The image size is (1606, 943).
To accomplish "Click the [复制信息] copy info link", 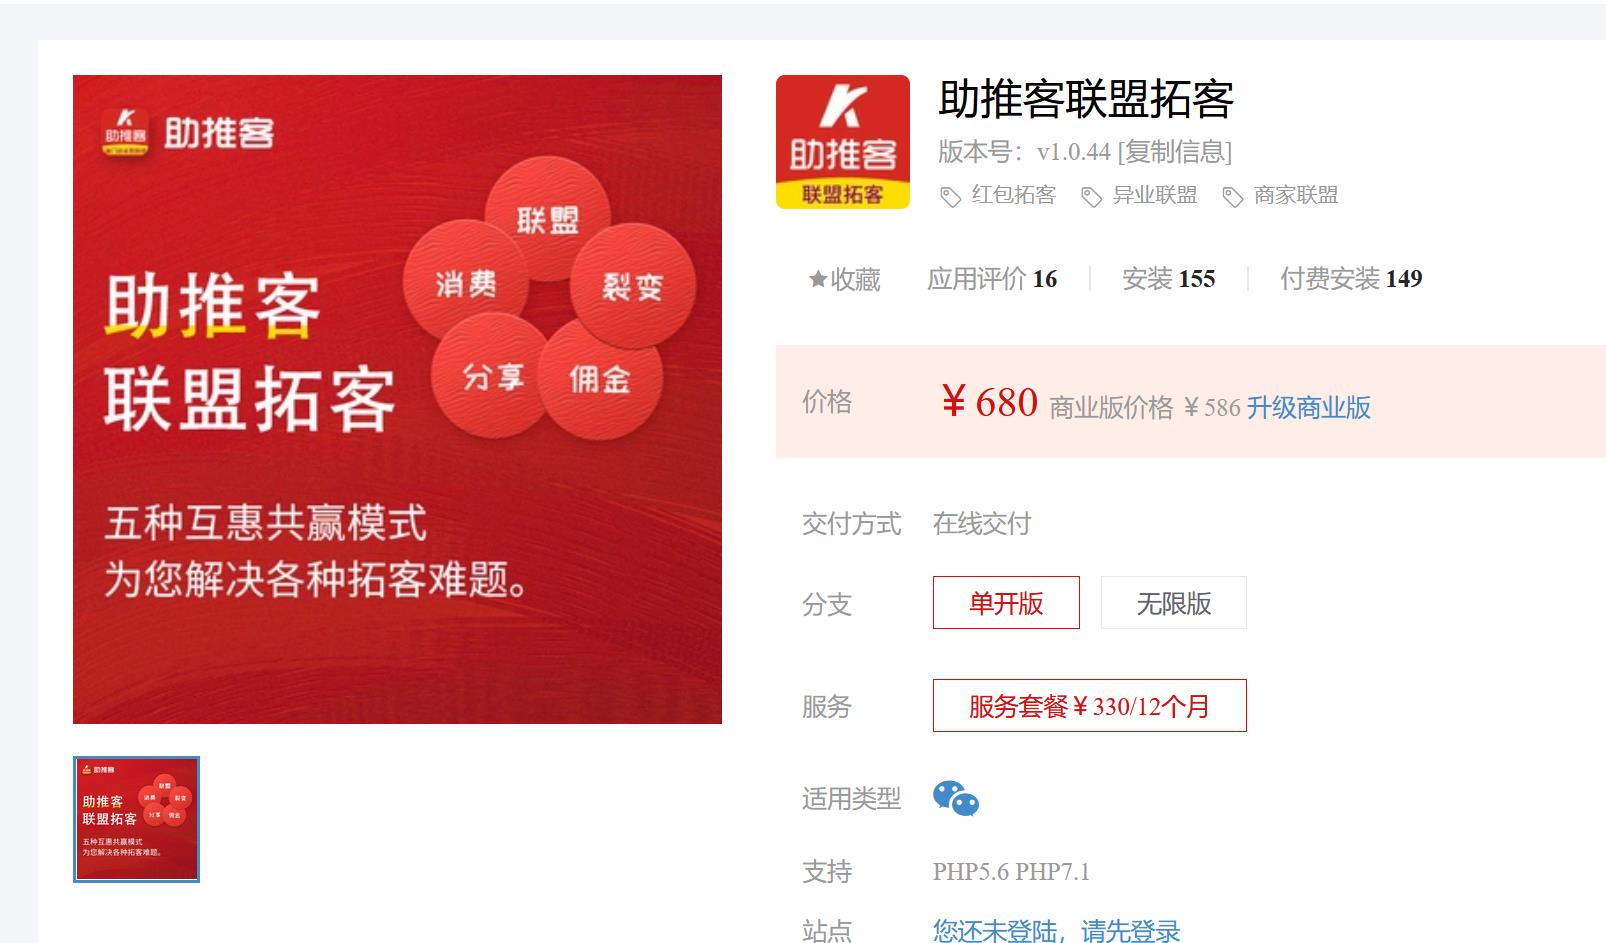I will (x=1175, y=152).
